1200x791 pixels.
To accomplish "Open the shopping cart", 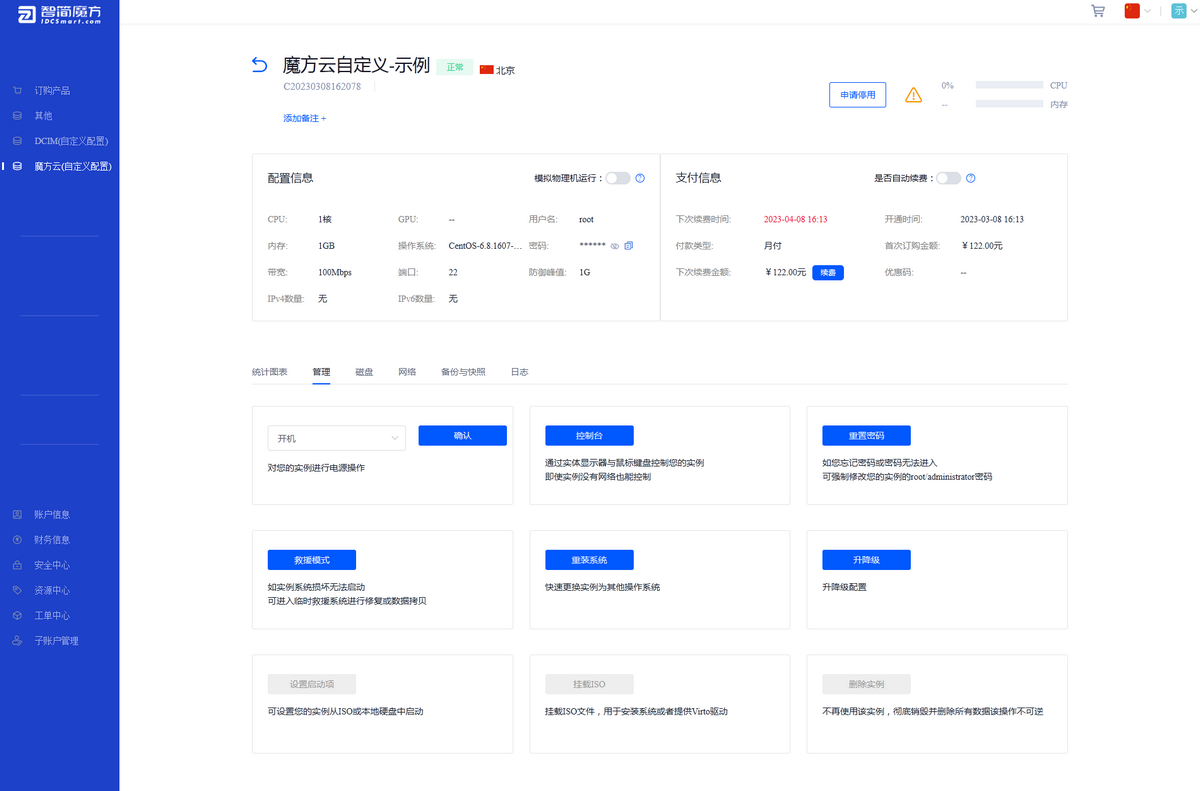I will (x=1098, y=11).
